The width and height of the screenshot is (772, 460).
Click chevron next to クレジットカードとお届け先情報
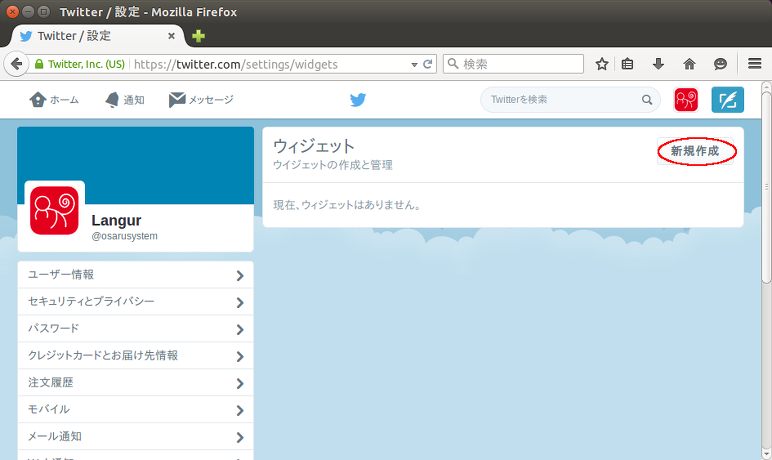(x=240, y=357)
